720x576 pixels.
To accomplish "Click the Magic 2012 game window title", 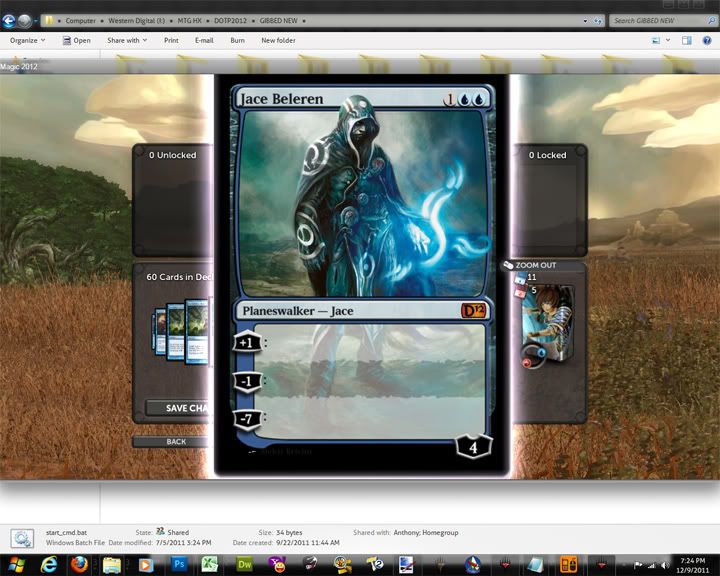I will coord(19,67).
